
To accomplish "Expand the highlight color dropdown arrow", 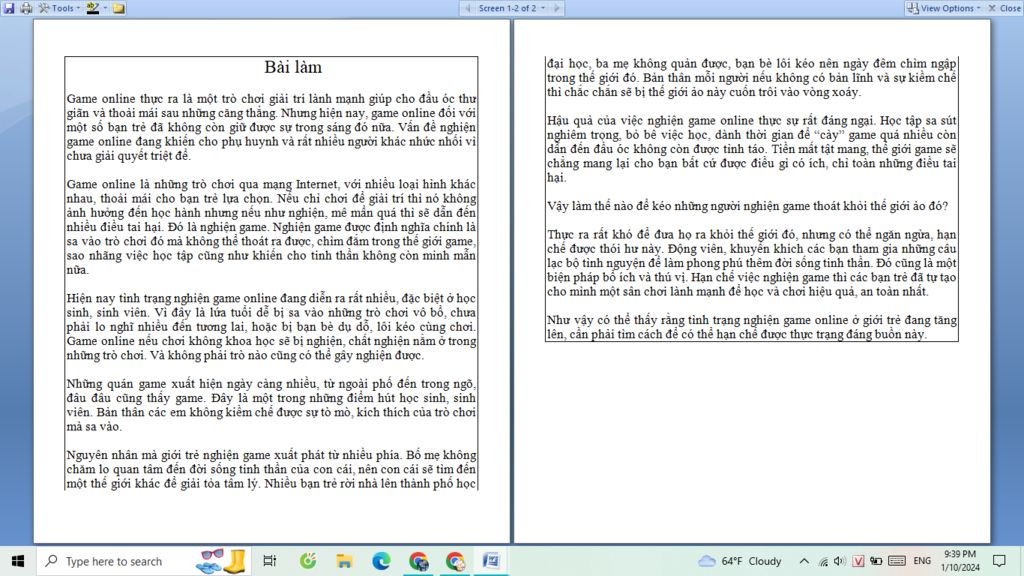I will (x=105, y=8).
